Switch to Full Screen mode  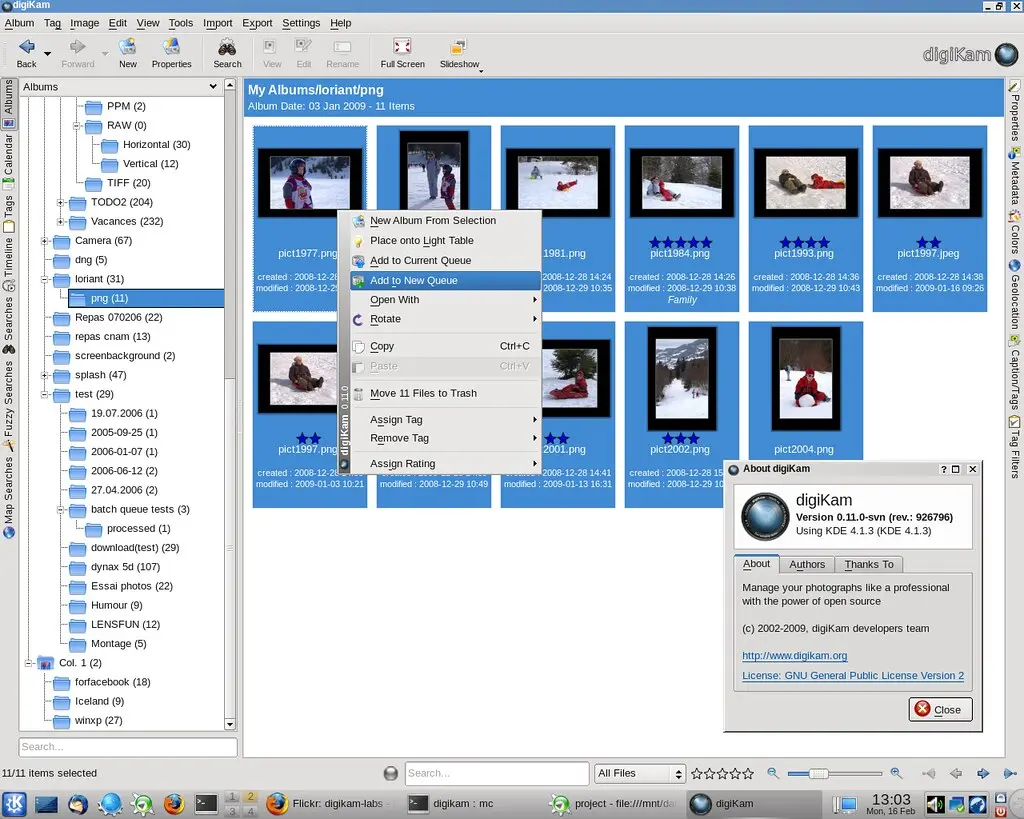402,52
